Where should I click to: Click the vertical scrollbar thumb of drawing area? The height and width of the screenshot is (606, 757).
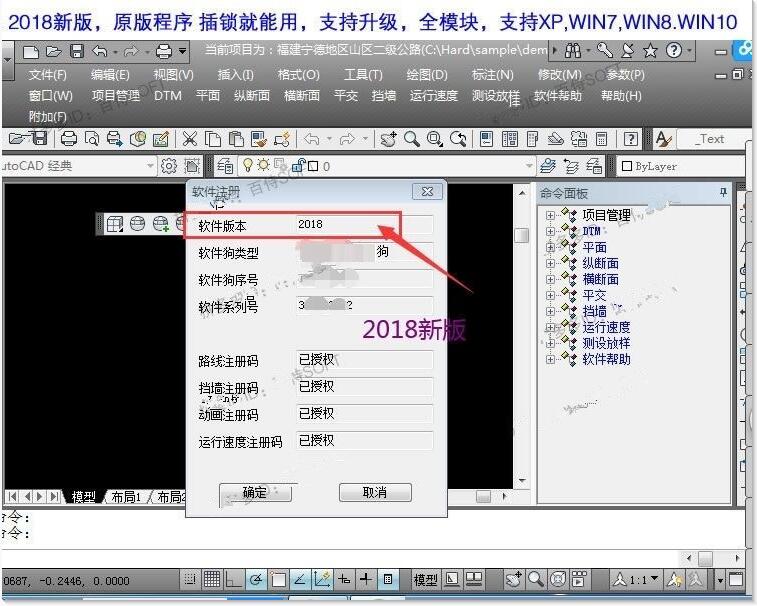coord(522,235)
